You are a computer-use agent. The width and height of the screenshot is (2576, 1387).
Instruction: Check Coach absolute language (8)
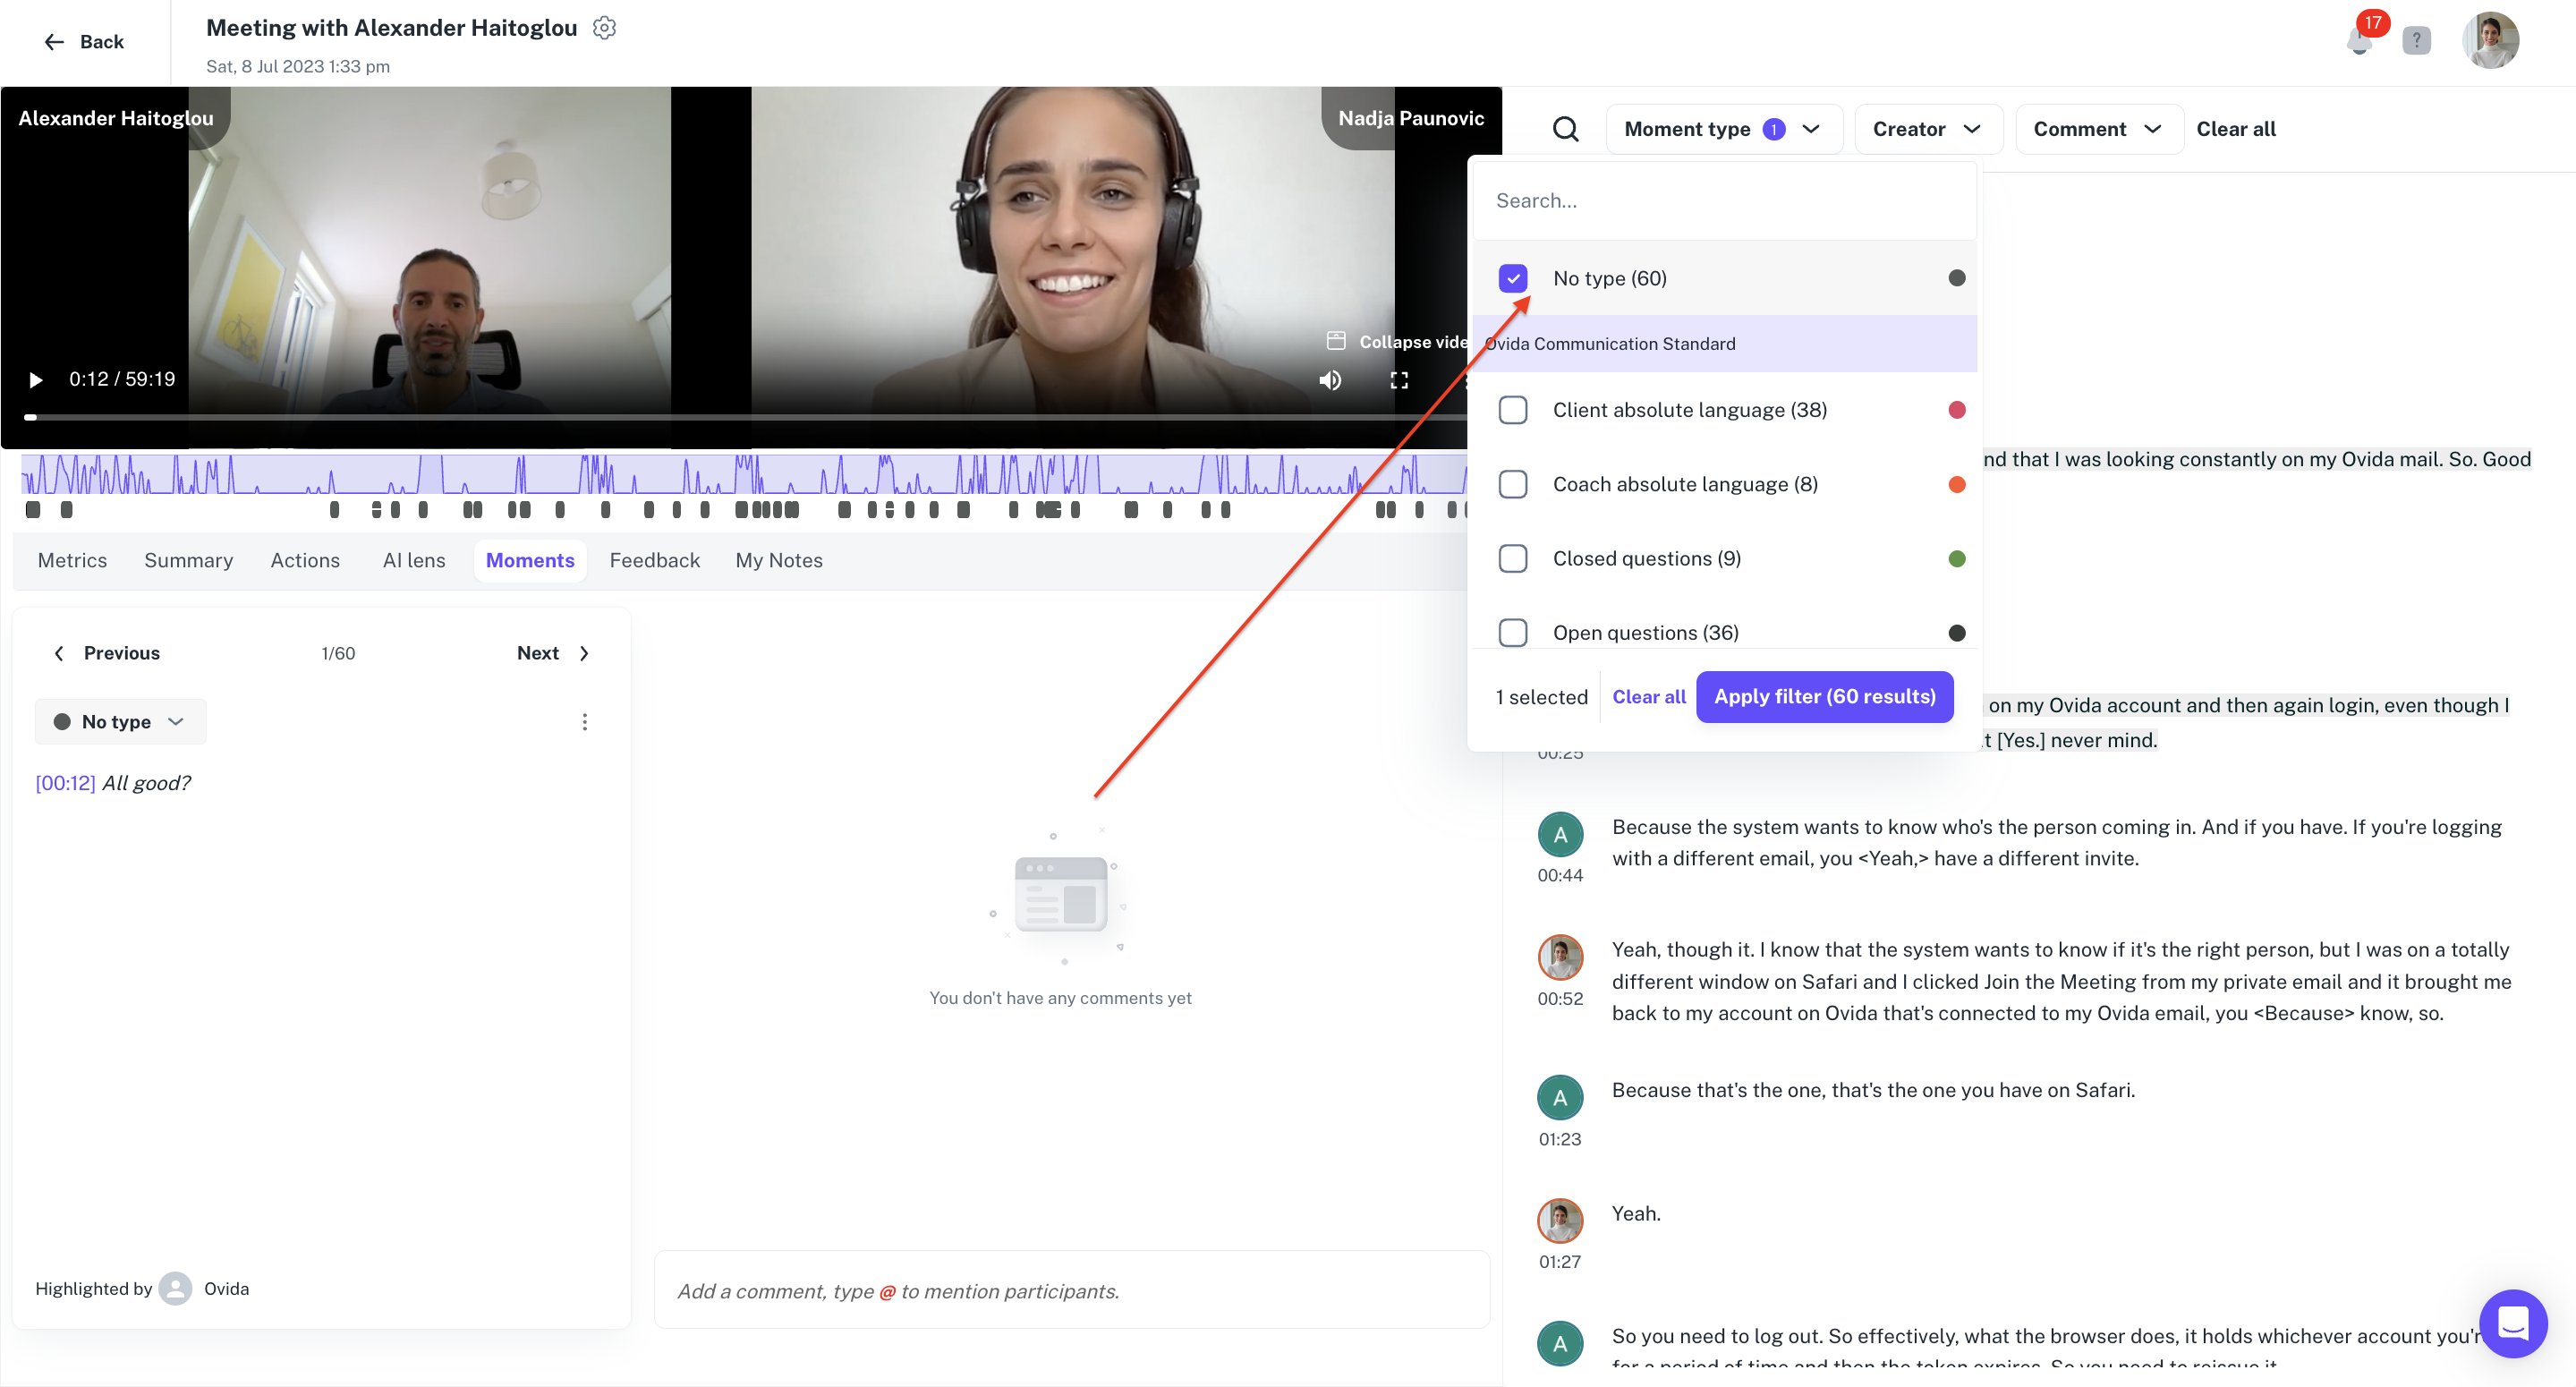(1513, 484)
